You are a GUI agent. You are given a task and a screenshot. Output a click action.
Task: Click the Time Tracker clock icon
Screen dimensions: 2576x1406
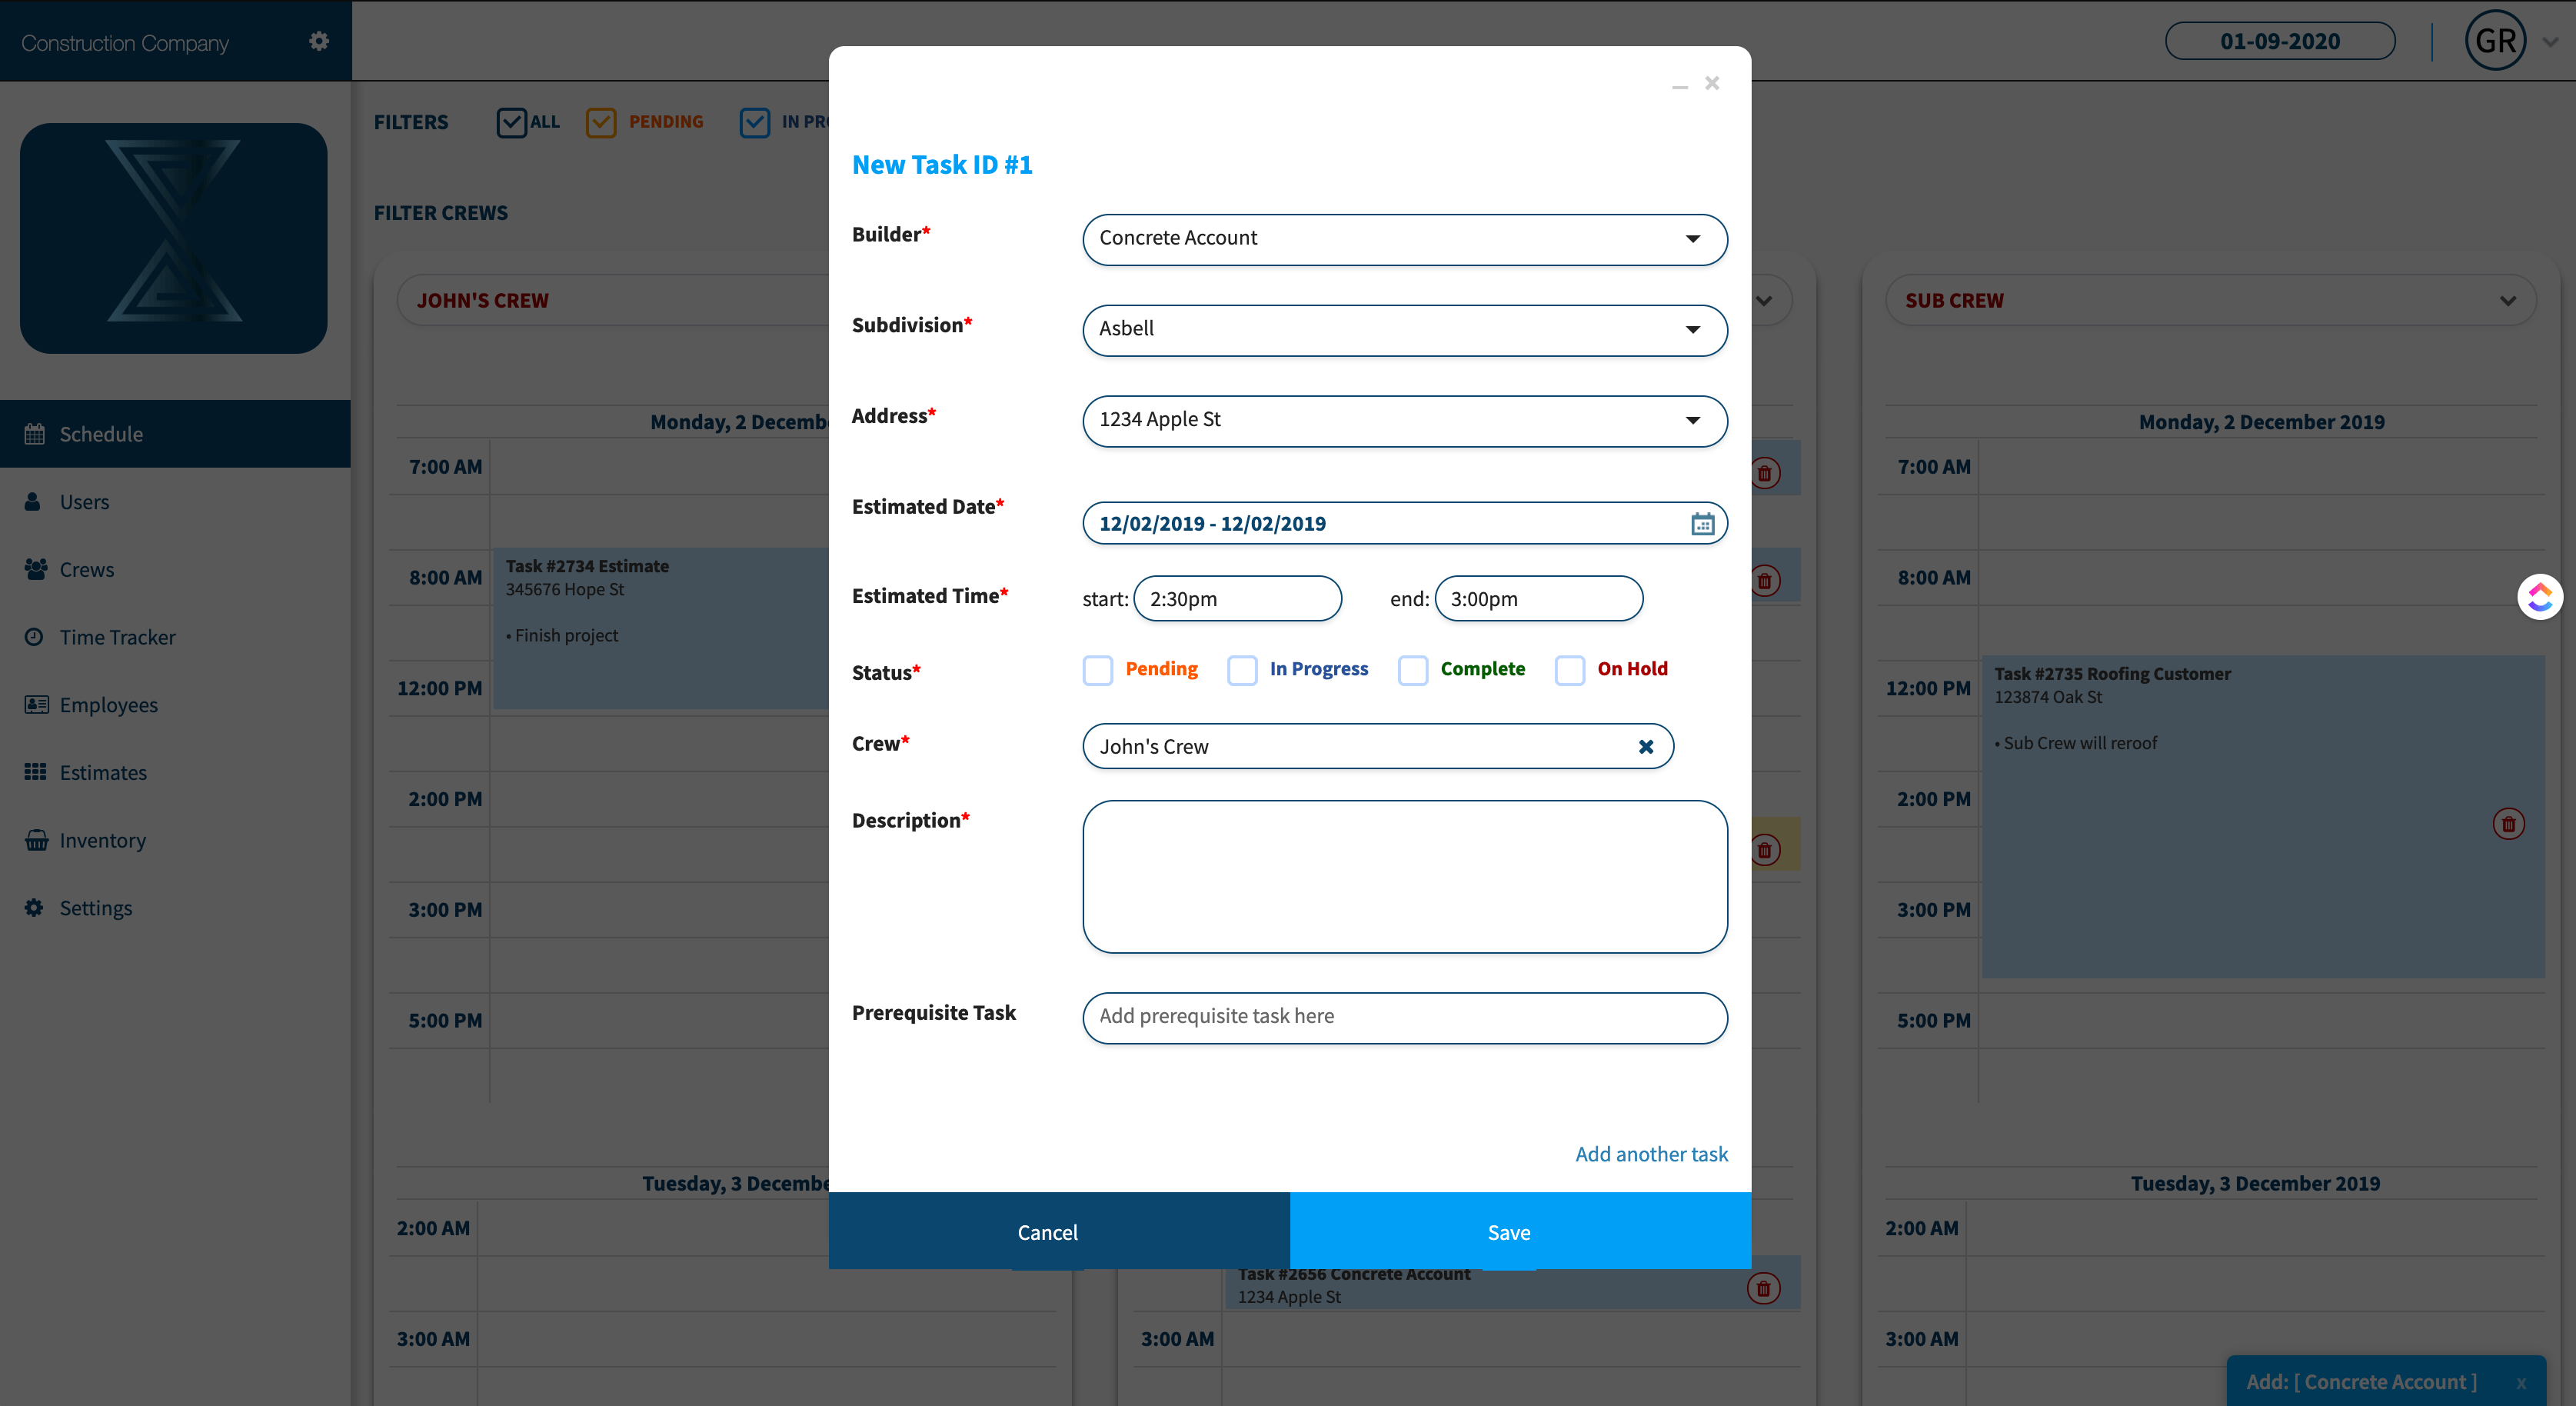coord(34,636)
